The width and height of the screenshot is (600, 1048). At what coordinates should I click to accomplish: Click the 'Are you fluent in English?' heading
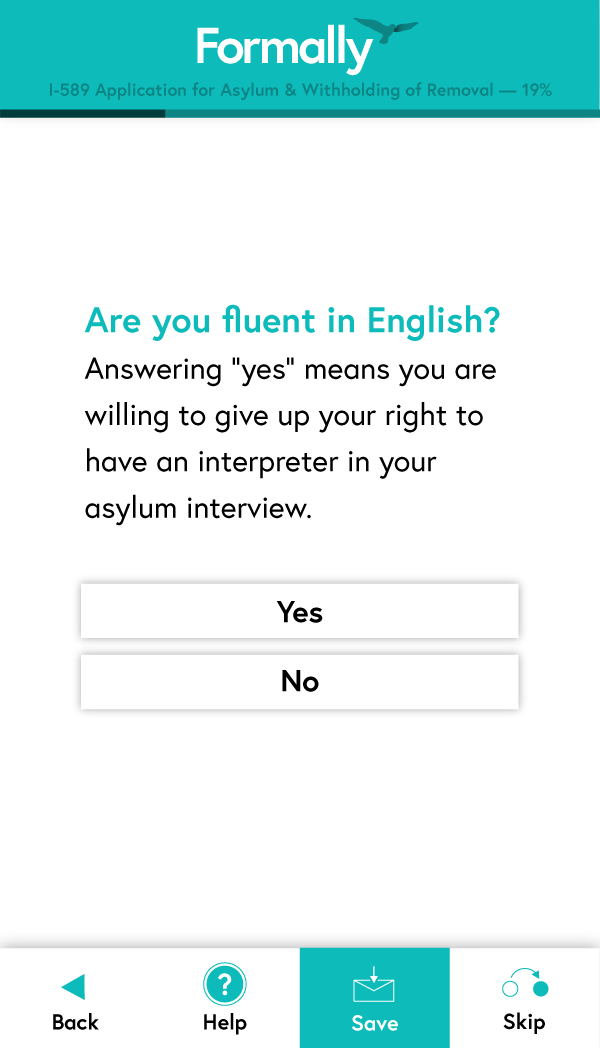[293, 321]
